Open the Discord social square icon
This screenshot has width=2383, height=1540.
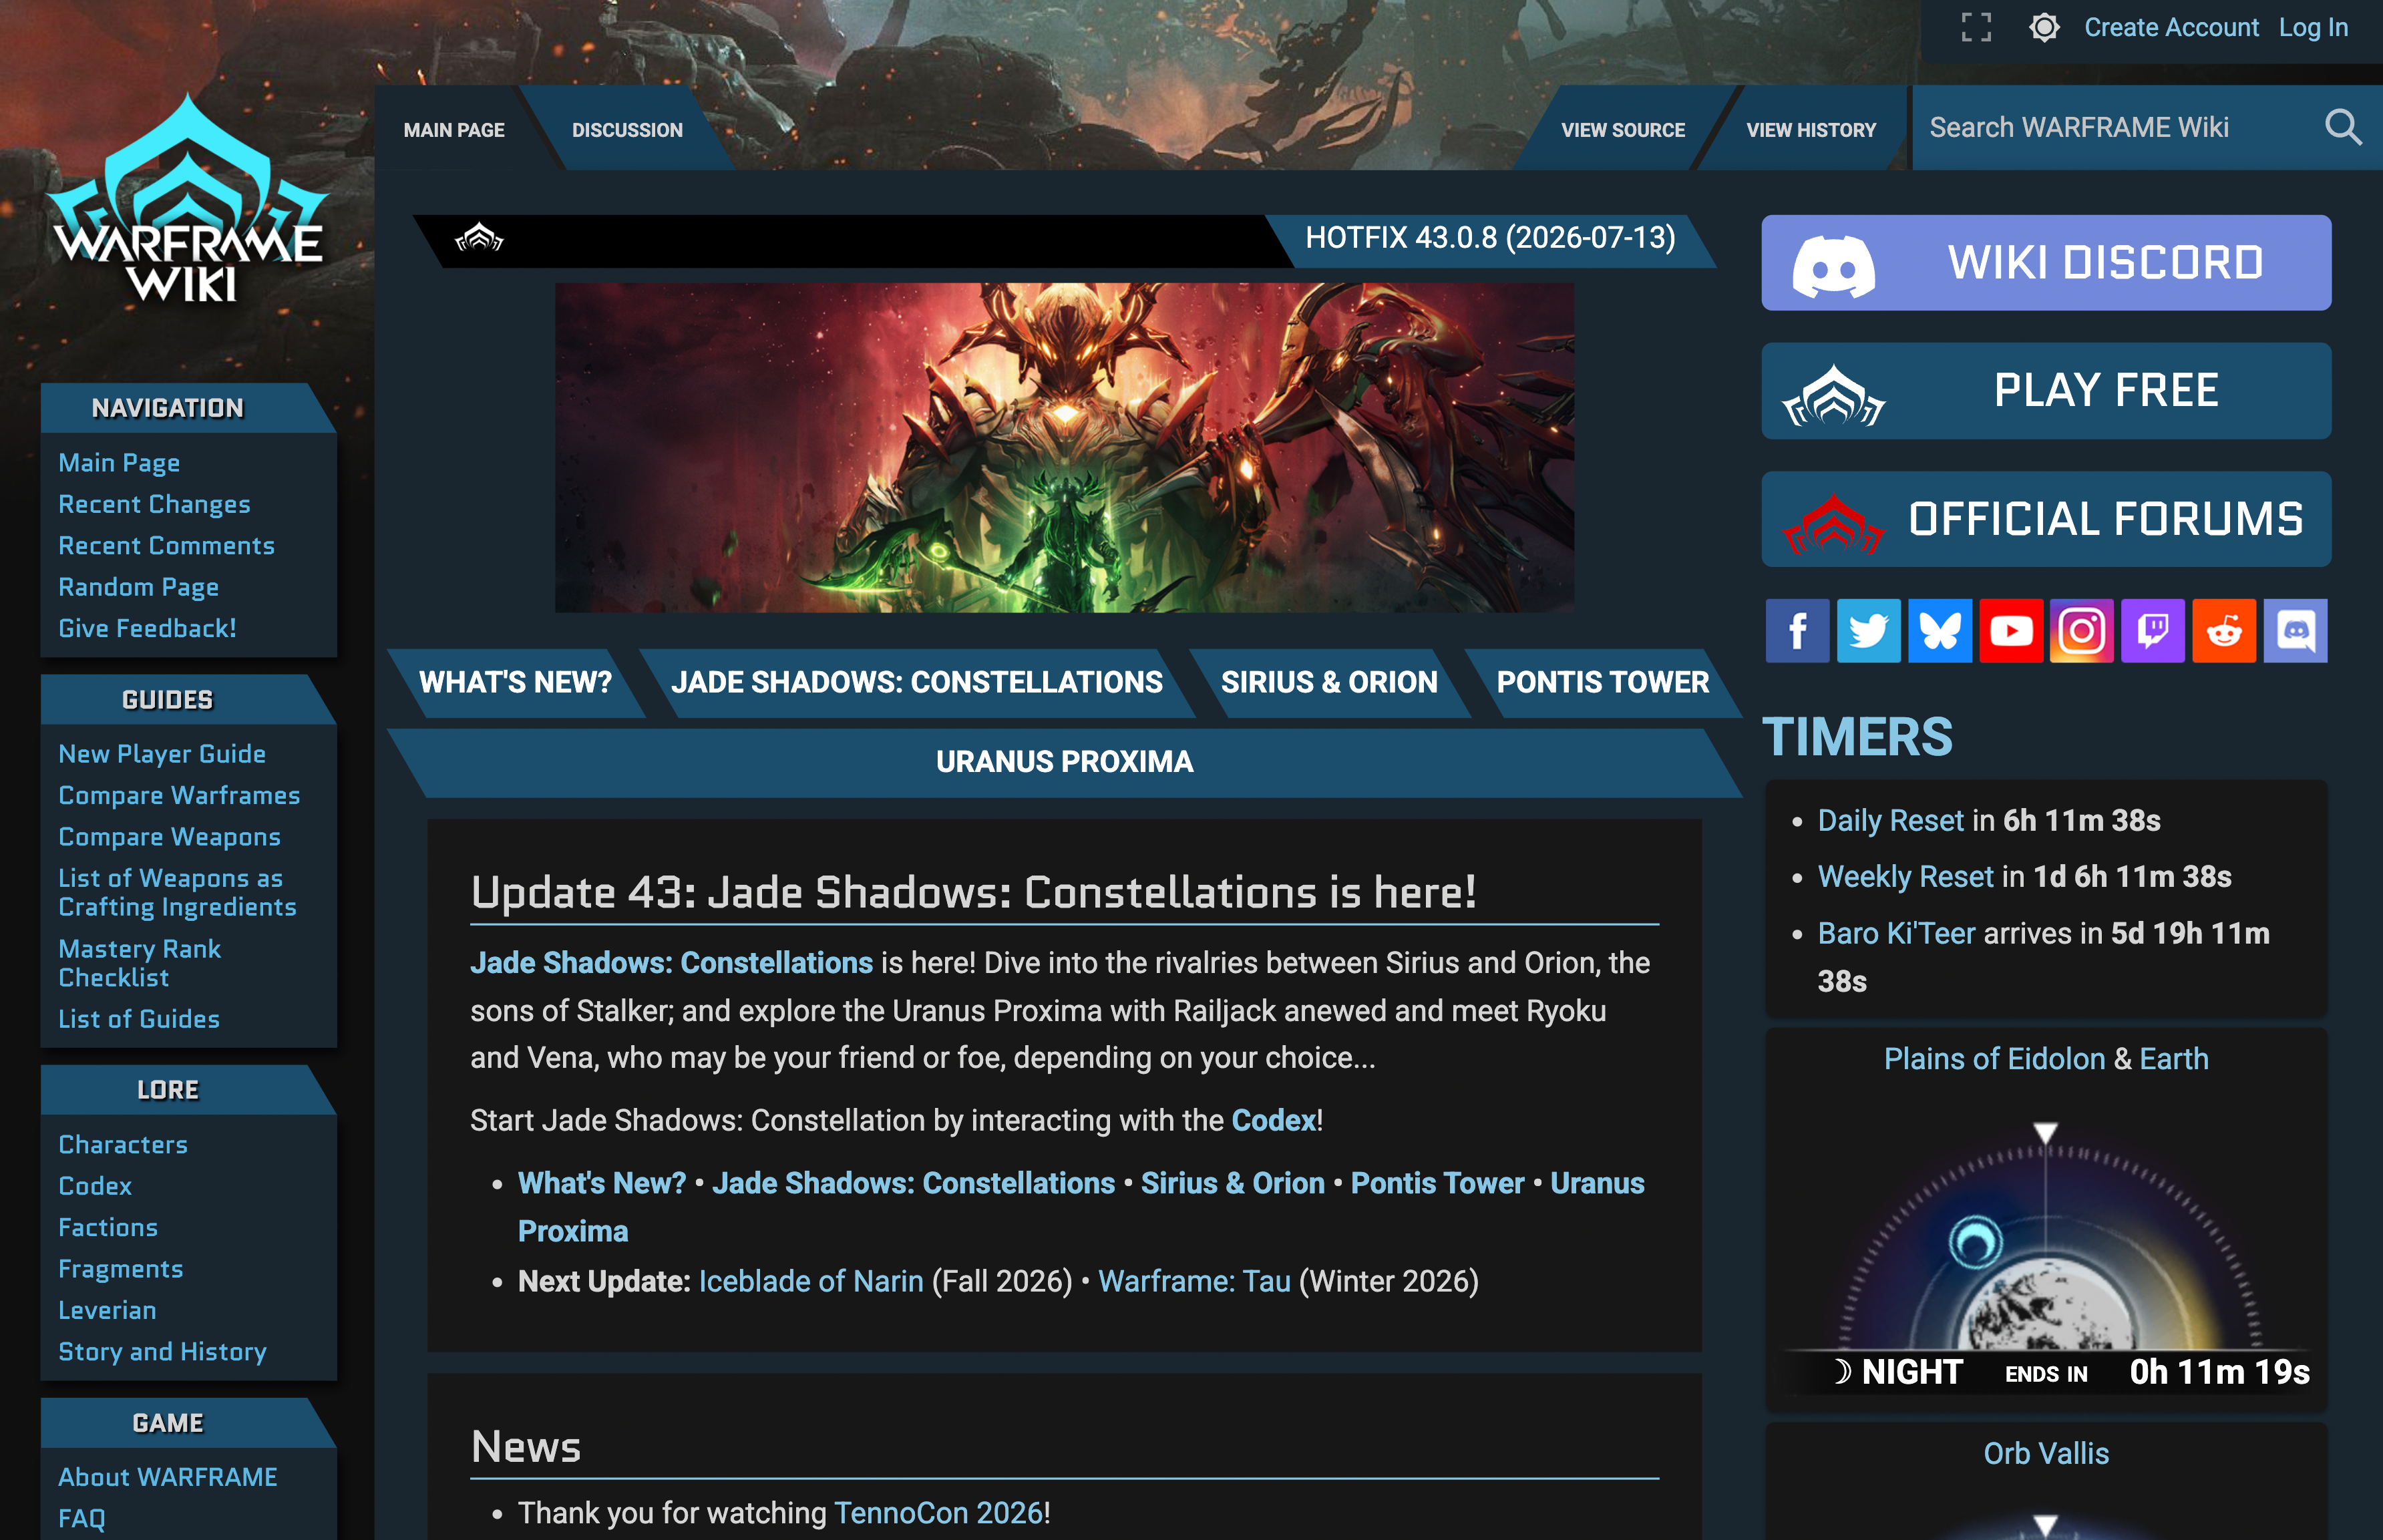(x=2295, y=631)
